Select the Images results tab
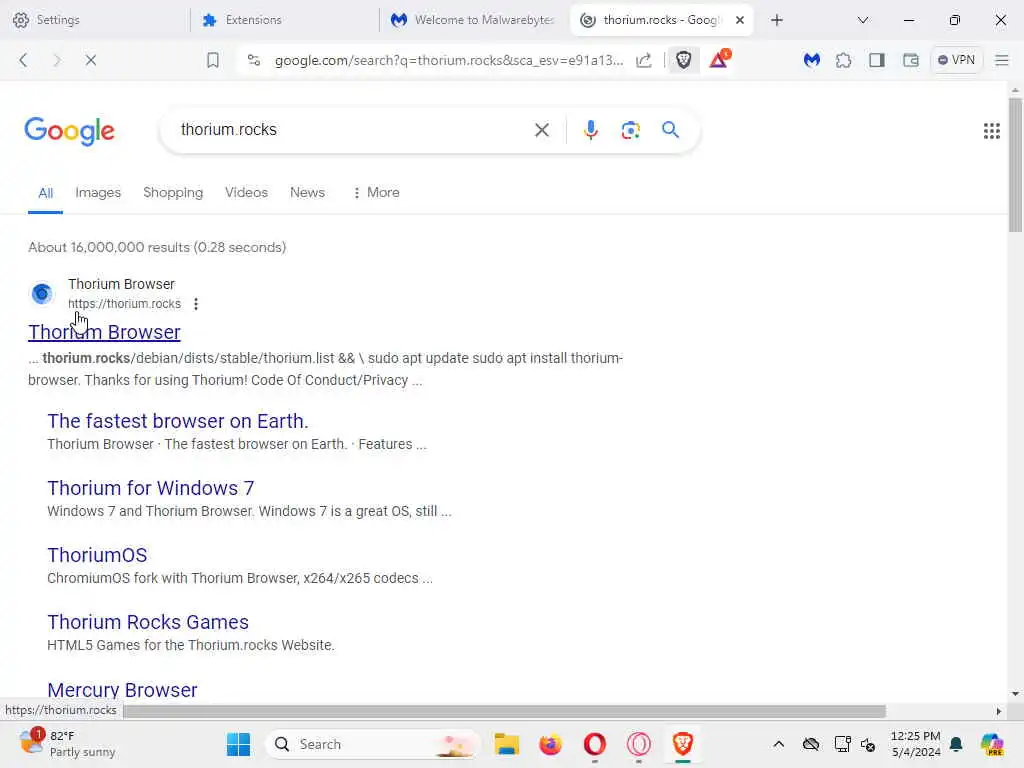1024x768 pixels. click(x=98, y=193)
